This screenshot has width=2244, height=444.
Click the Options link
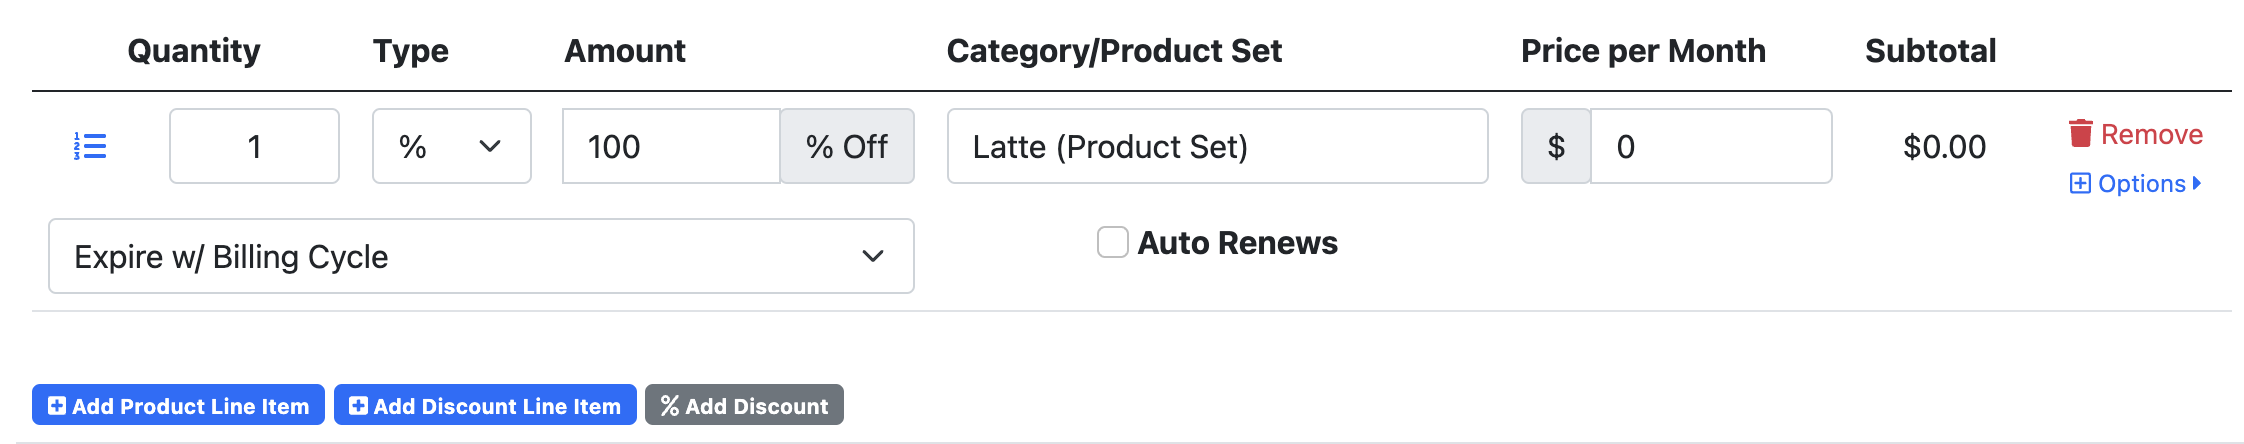2136,183
